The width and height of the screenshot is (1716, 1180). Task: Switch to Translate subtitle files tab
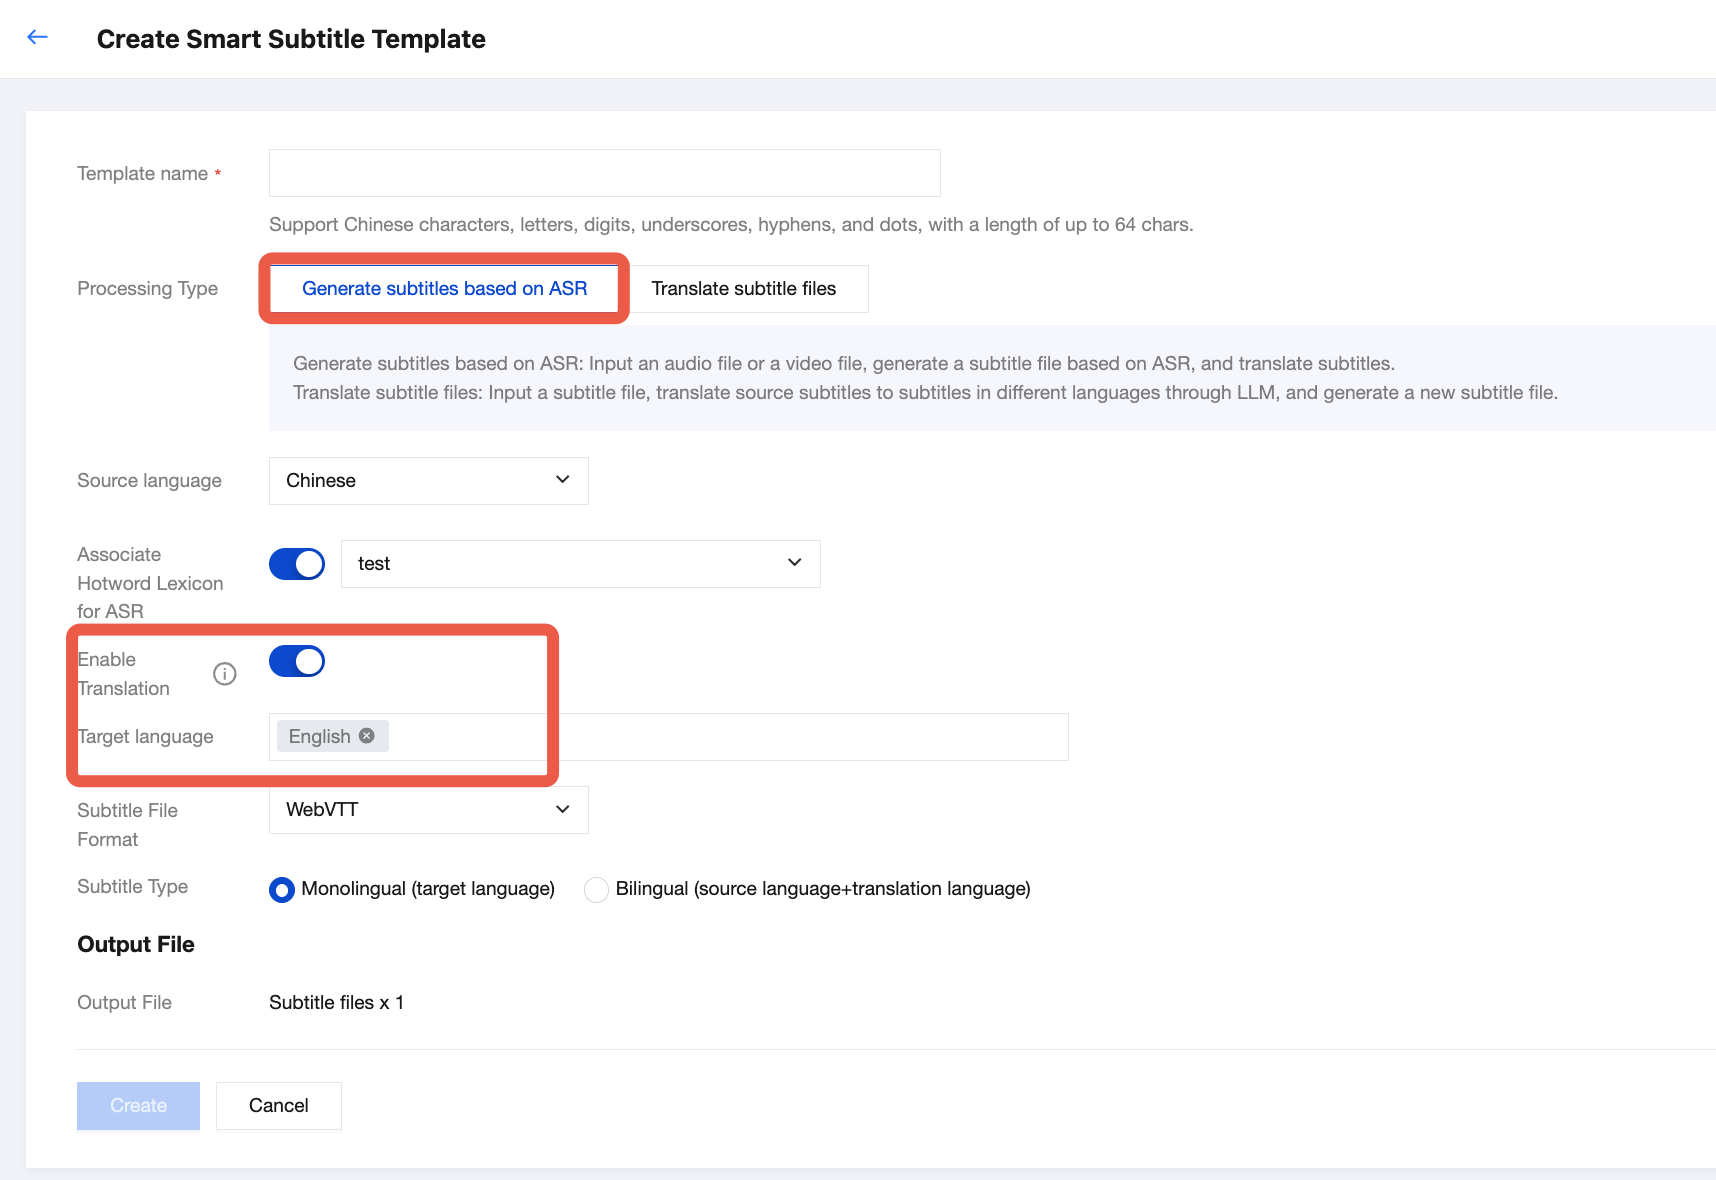coord(743,289)
